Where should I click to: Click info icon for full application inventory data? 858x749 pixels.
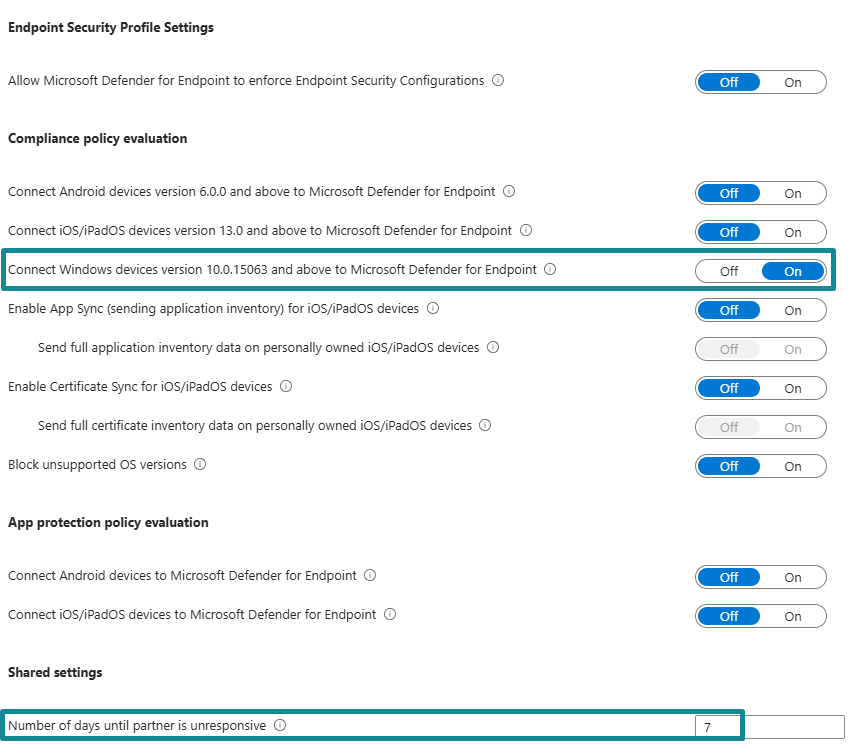click(x=493, y=347)
